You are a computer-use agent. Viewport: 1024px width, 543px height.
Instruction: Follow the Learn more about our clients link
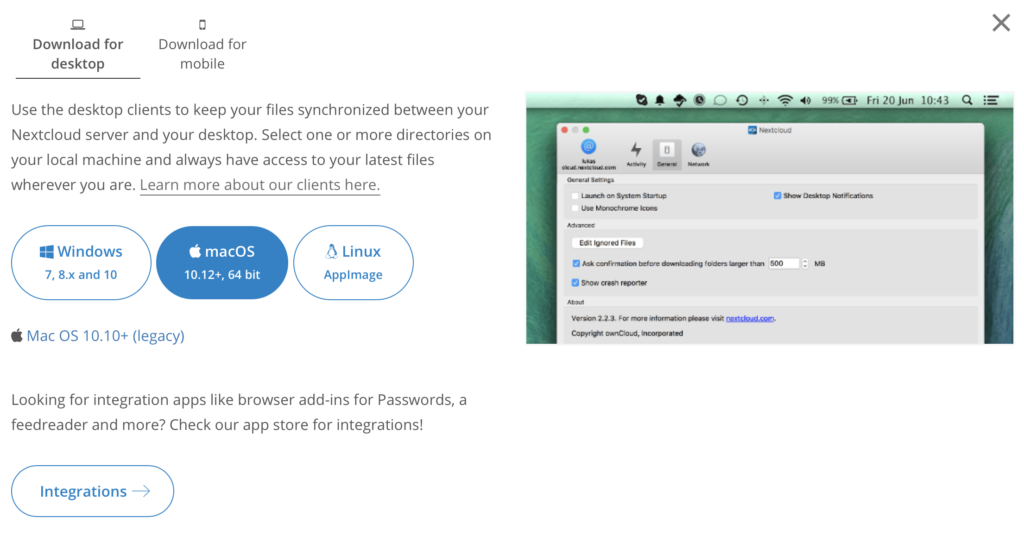pyautogui.click(x=259, y=185)
